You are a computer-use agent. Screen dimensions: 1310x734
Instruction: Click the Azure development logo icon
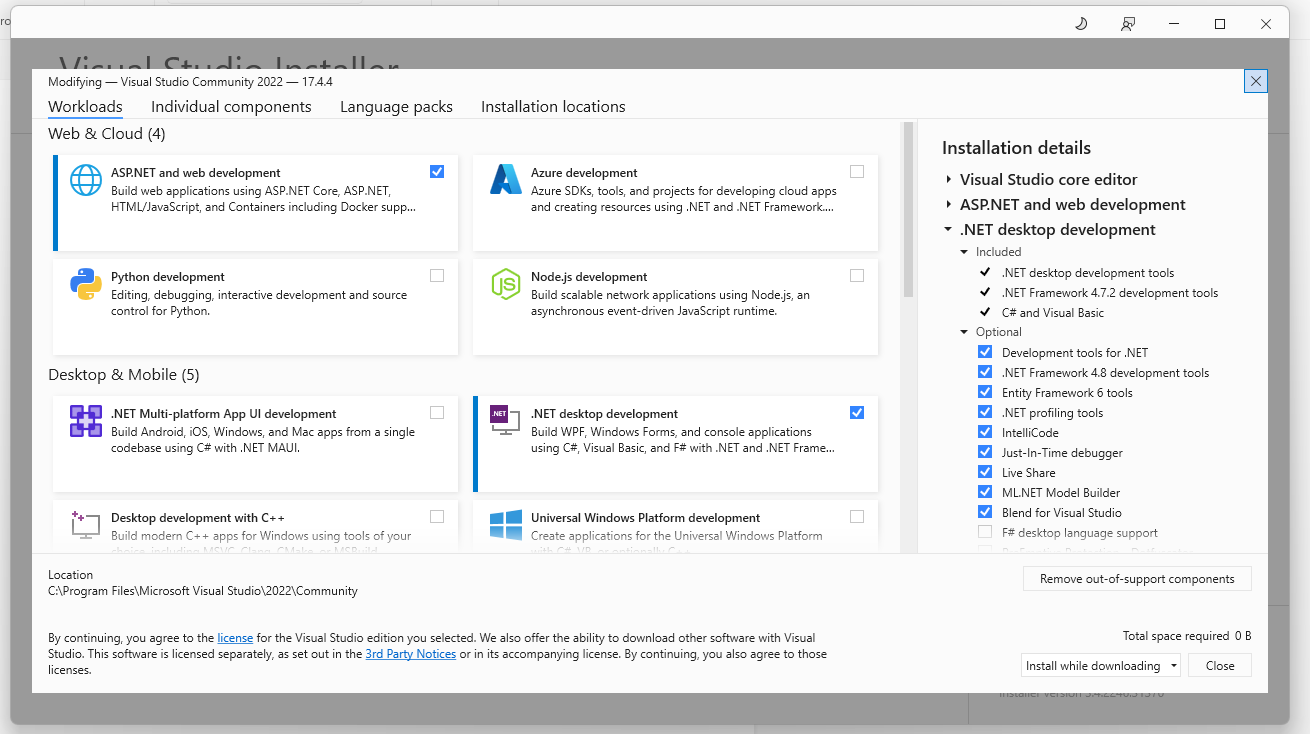pyautogui.click(x=506, y=180)
